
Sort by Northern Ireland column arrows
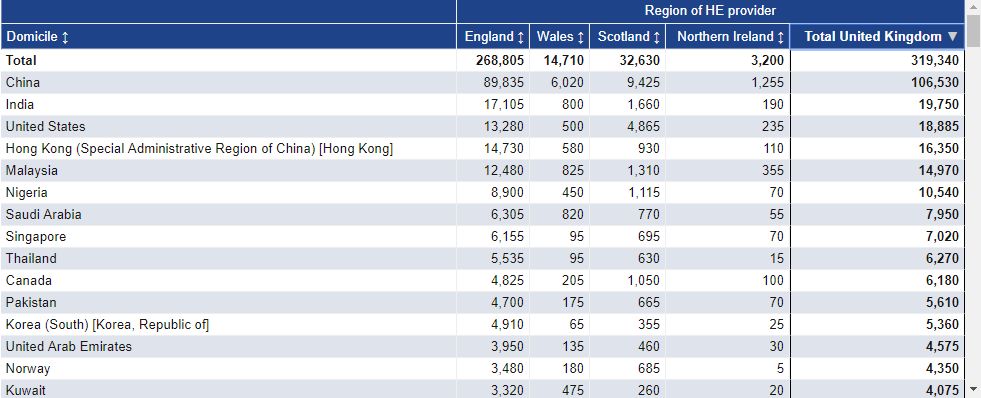(x=780, y=38)
